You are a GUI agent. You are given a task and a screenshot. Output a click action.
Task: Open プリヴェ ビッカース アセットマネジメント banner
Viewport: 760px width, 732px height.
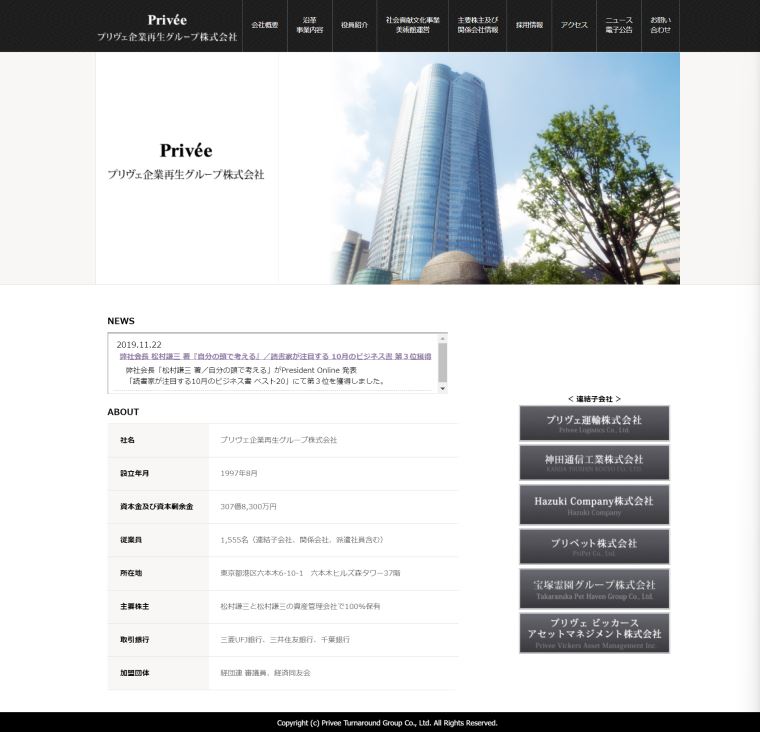[594, 633]
